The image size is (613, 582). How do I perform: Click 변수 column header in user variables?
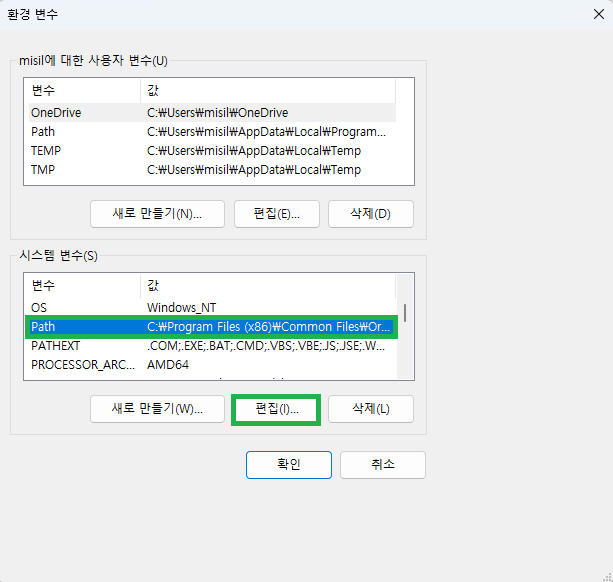coord(84,91)
